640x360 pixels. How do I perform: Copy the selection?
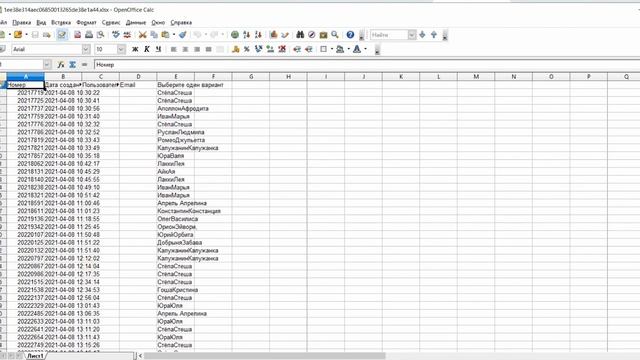(x=154, y=35)
